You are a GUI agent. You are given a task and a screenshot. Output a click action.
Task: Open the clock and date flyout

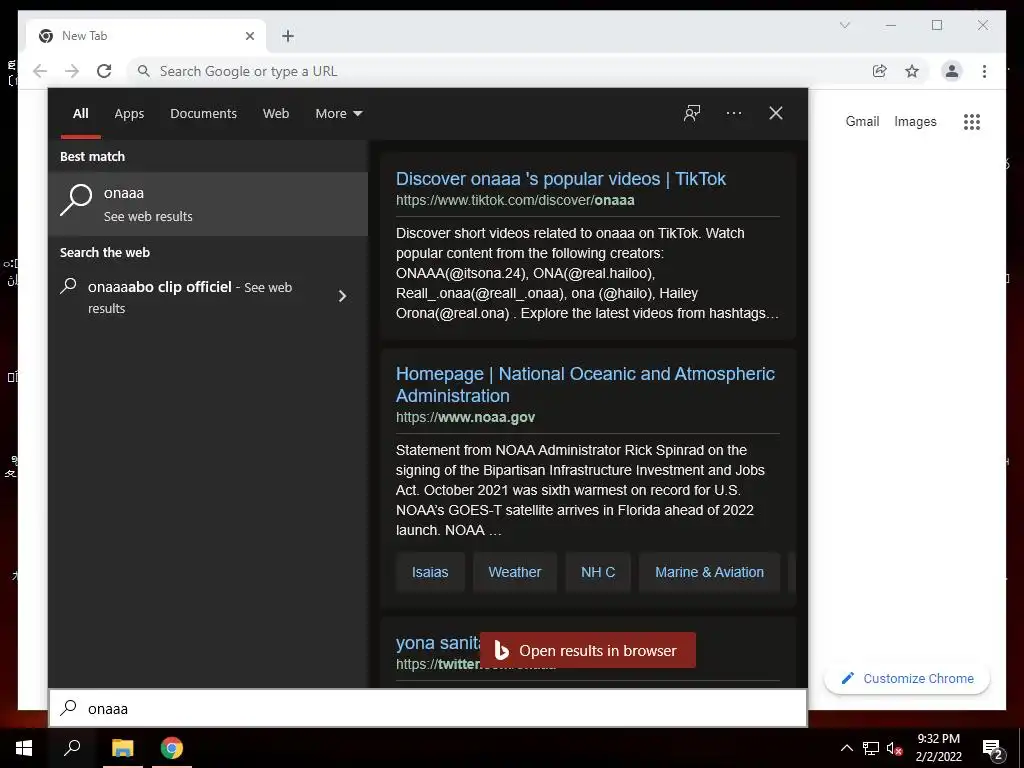click(x=938, y=748)
